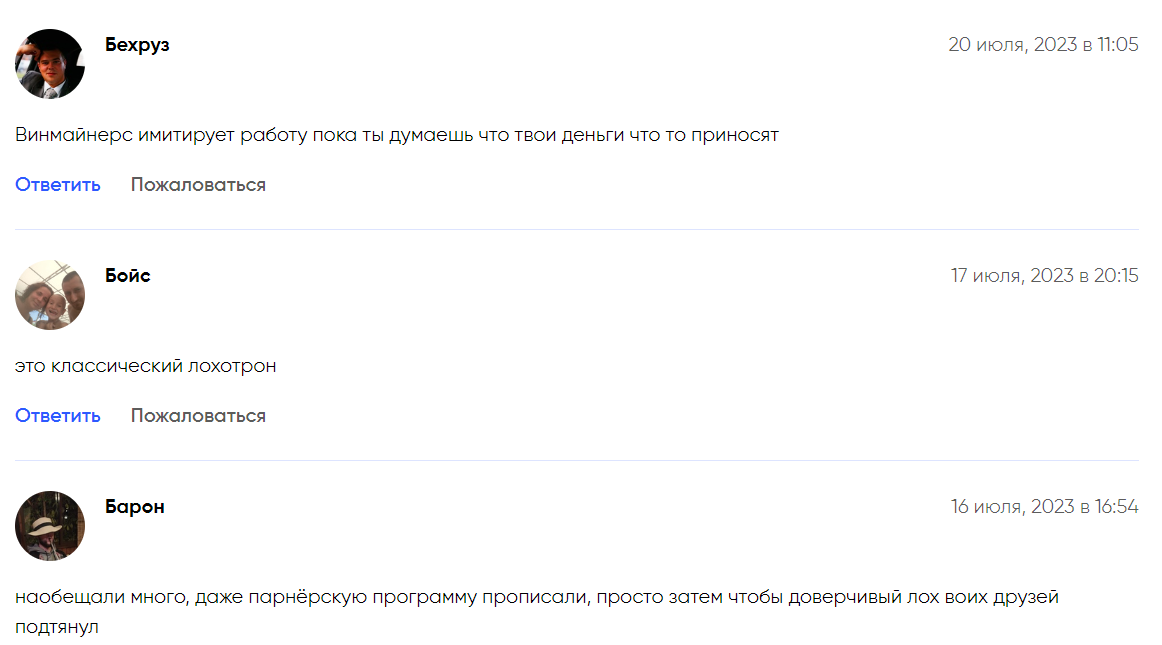
Task: Click Барон's avatar with the hat
Action: pos(50,526)
